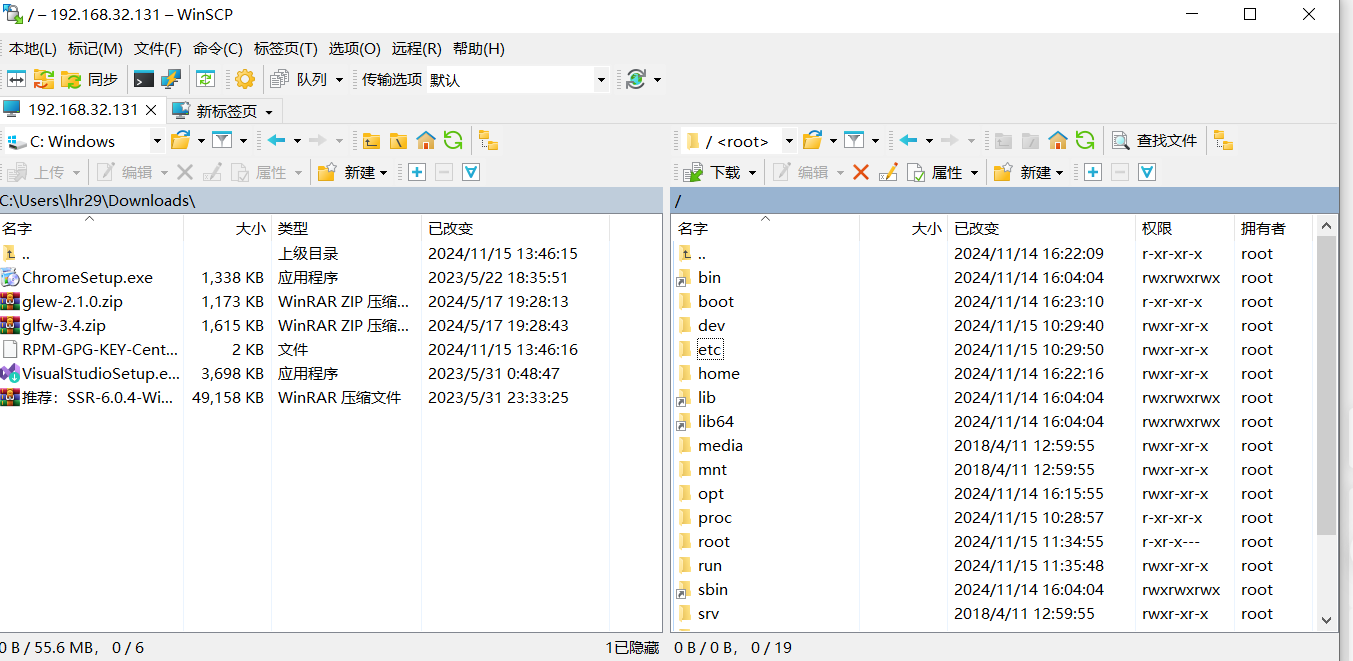This screenshot has width=1353, height=661.
Task: Click remote panel invert selection icon
Action: point(1147,172)
